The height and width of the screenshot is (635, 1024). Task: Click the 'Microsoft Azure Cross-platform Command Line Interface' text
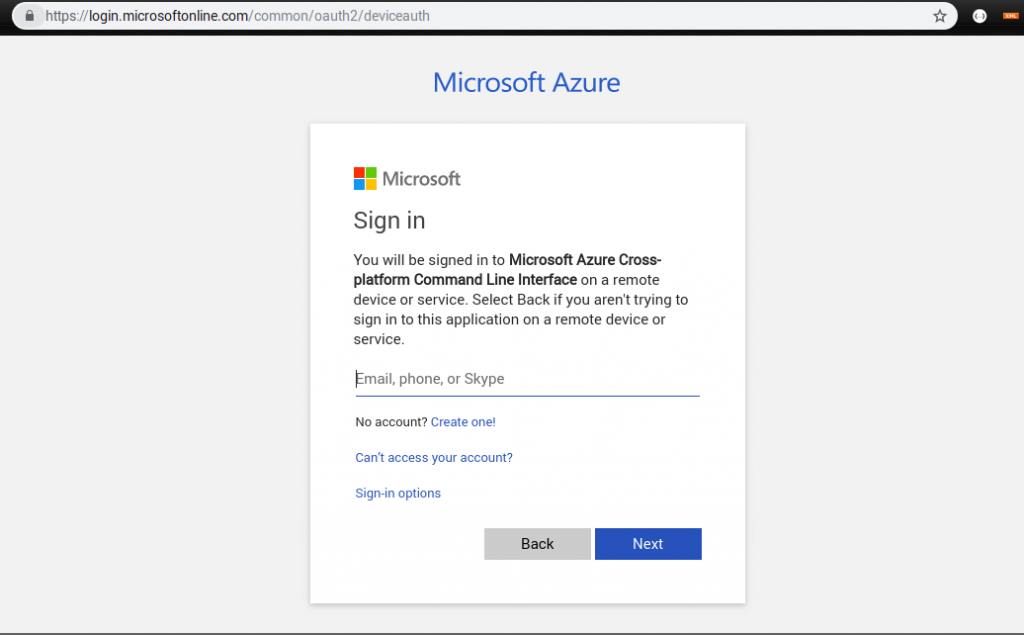[507, 270]
